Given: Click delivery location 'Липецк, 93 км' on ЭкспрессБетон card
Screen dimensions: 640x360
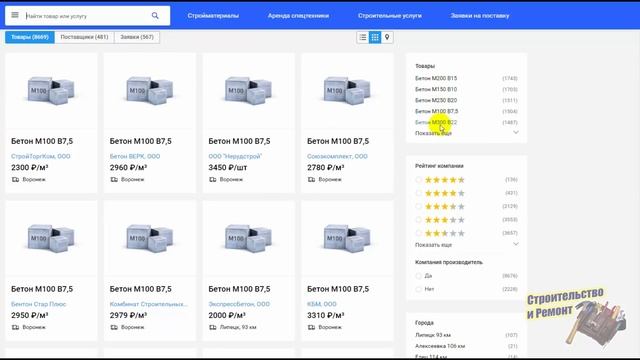Looking at the screenshot, I should [238, 327].
